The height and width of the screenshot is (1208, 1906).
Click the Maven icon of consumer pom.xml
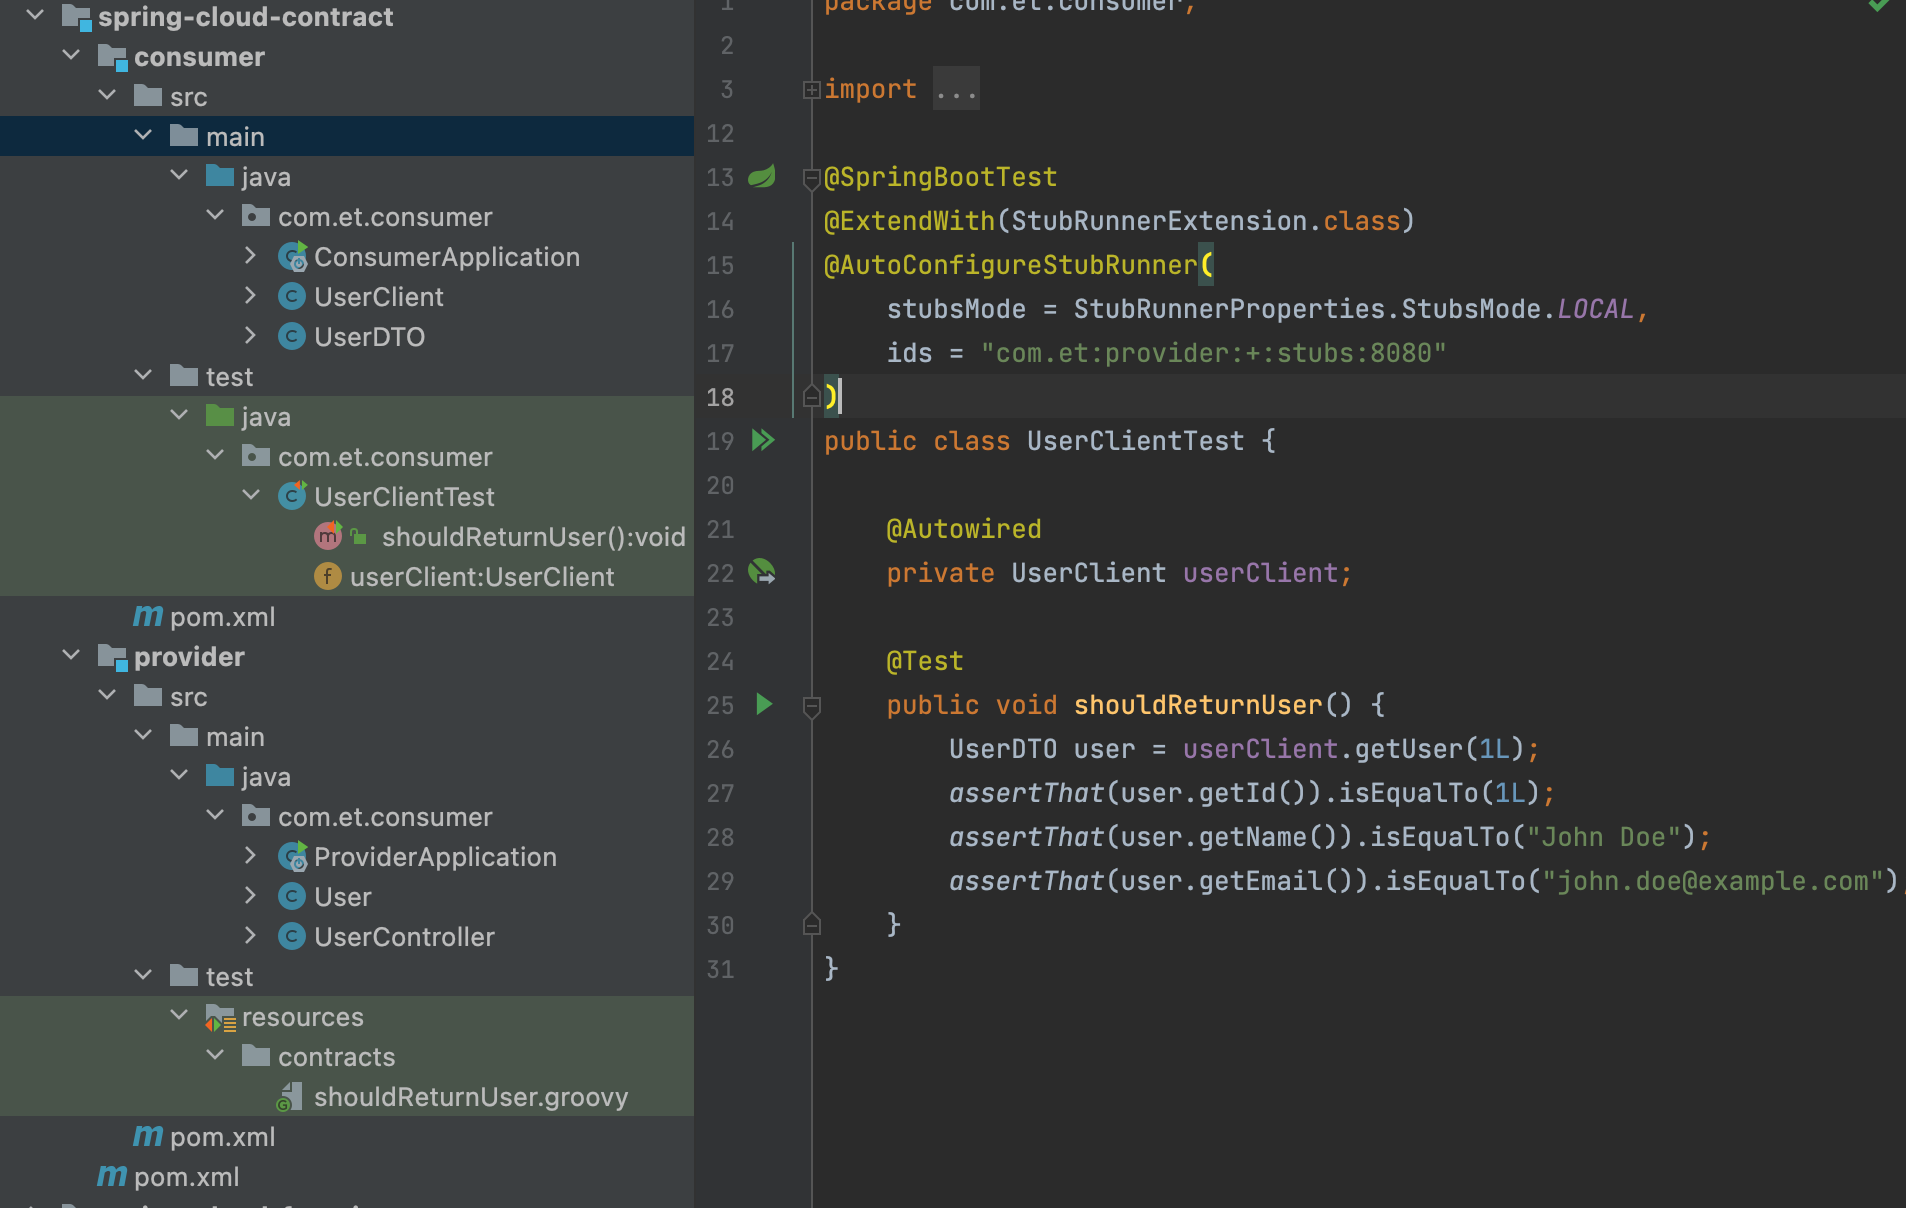(148, 617)
